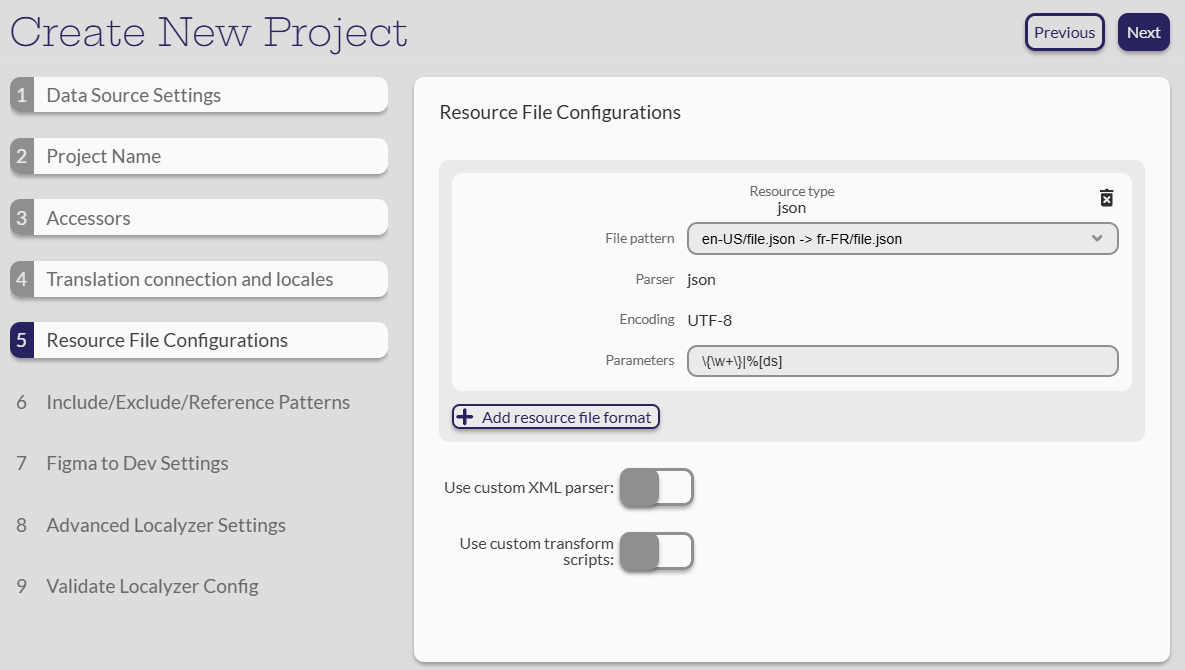Go to Data Source Settings step
Screen dimensions: 1185x670
pyautogui.click(x=134, y=95)
